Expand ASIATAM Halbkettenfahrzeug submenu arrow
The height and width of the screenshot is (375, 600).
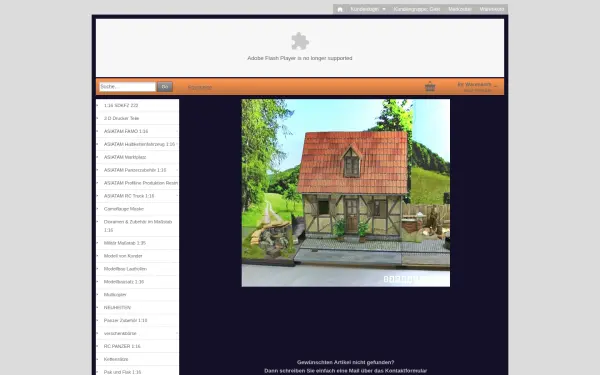point(177,144)
